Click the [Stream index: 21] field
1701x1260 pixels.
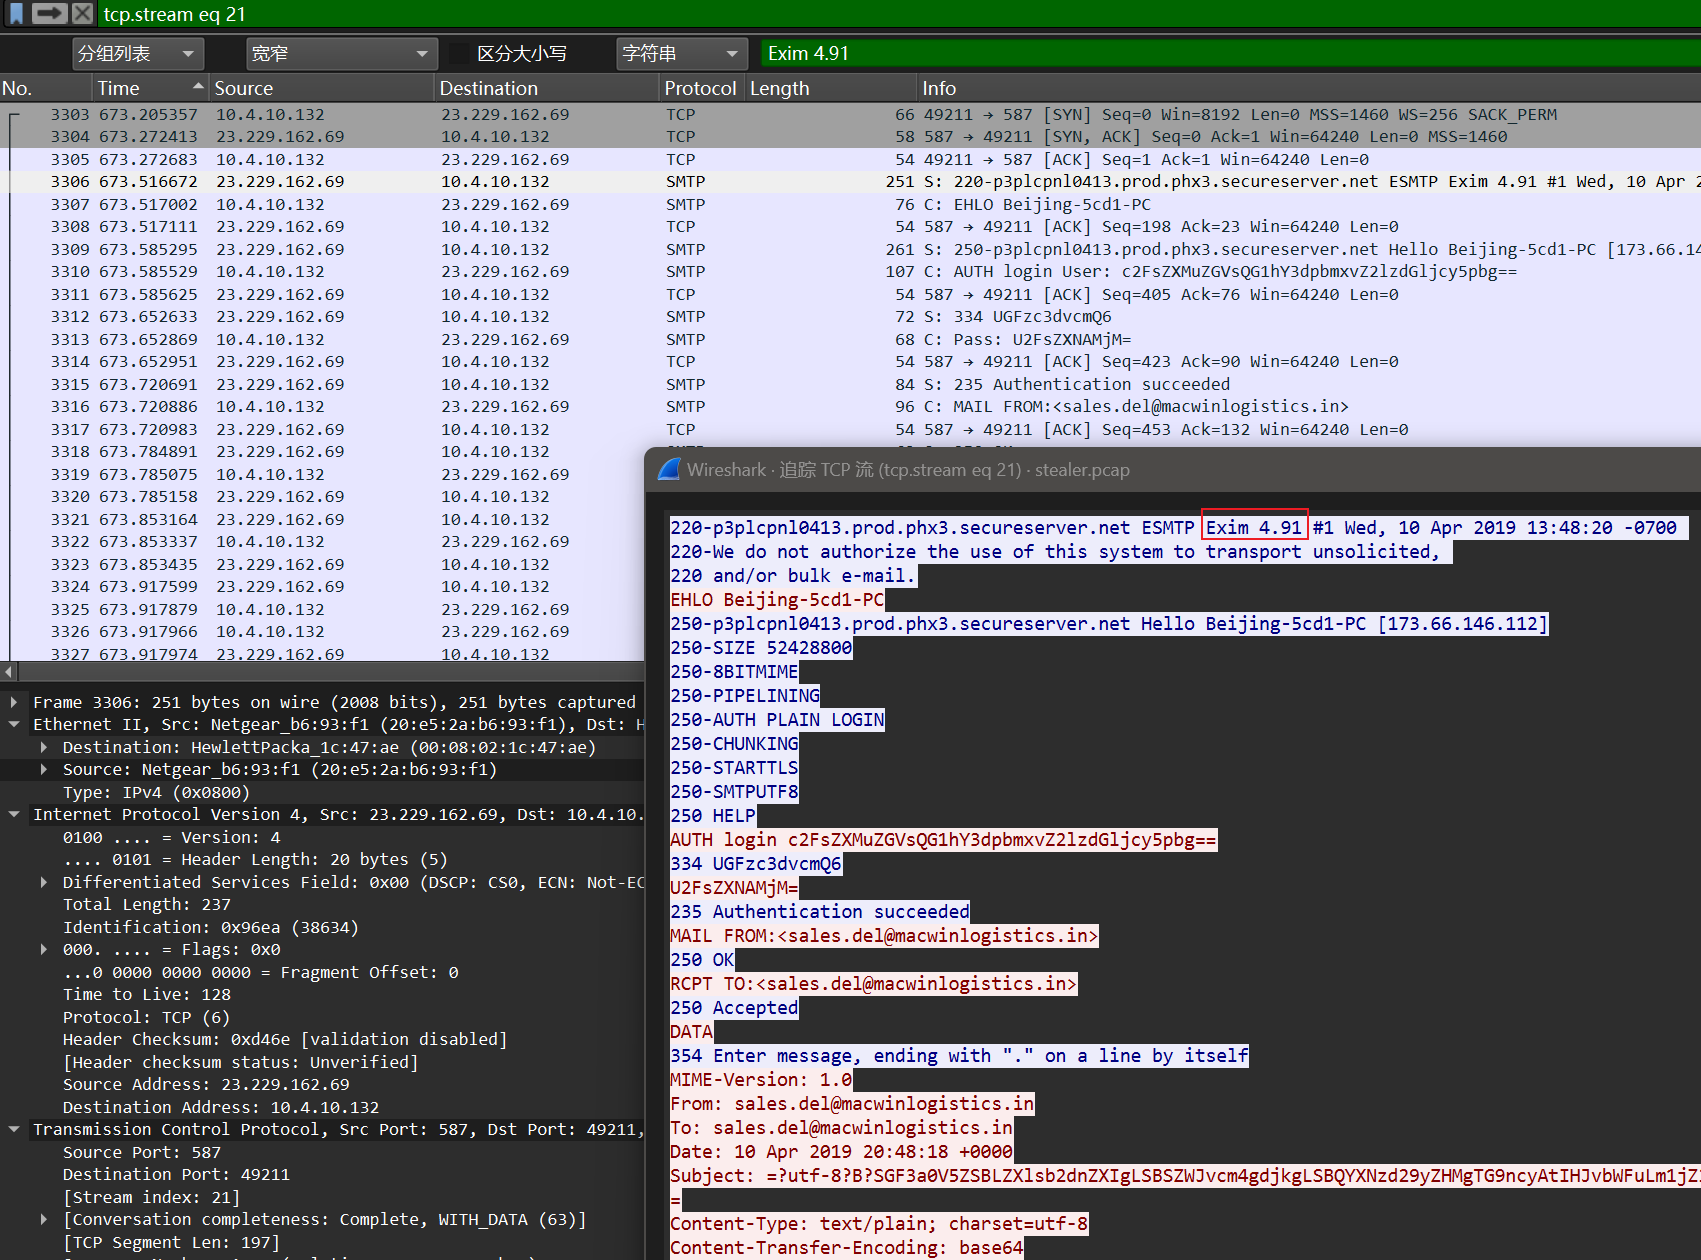pos(151,1197)
